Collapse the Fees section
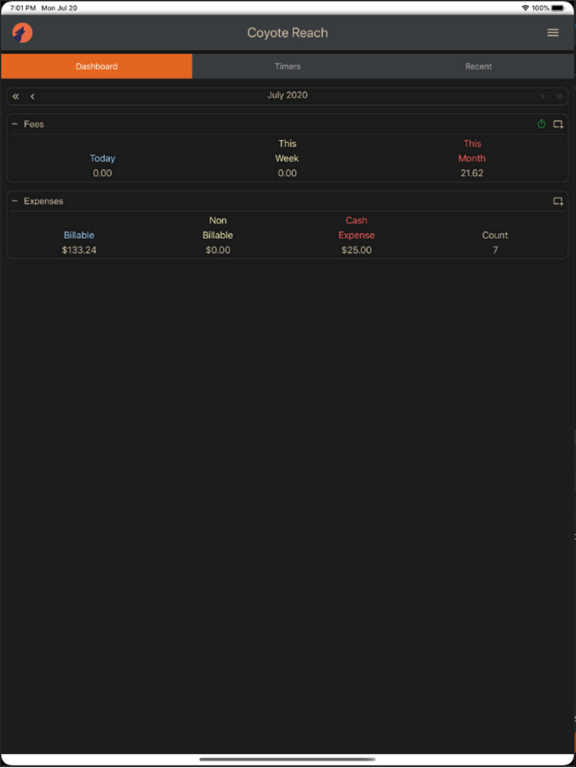 (15, 124)
